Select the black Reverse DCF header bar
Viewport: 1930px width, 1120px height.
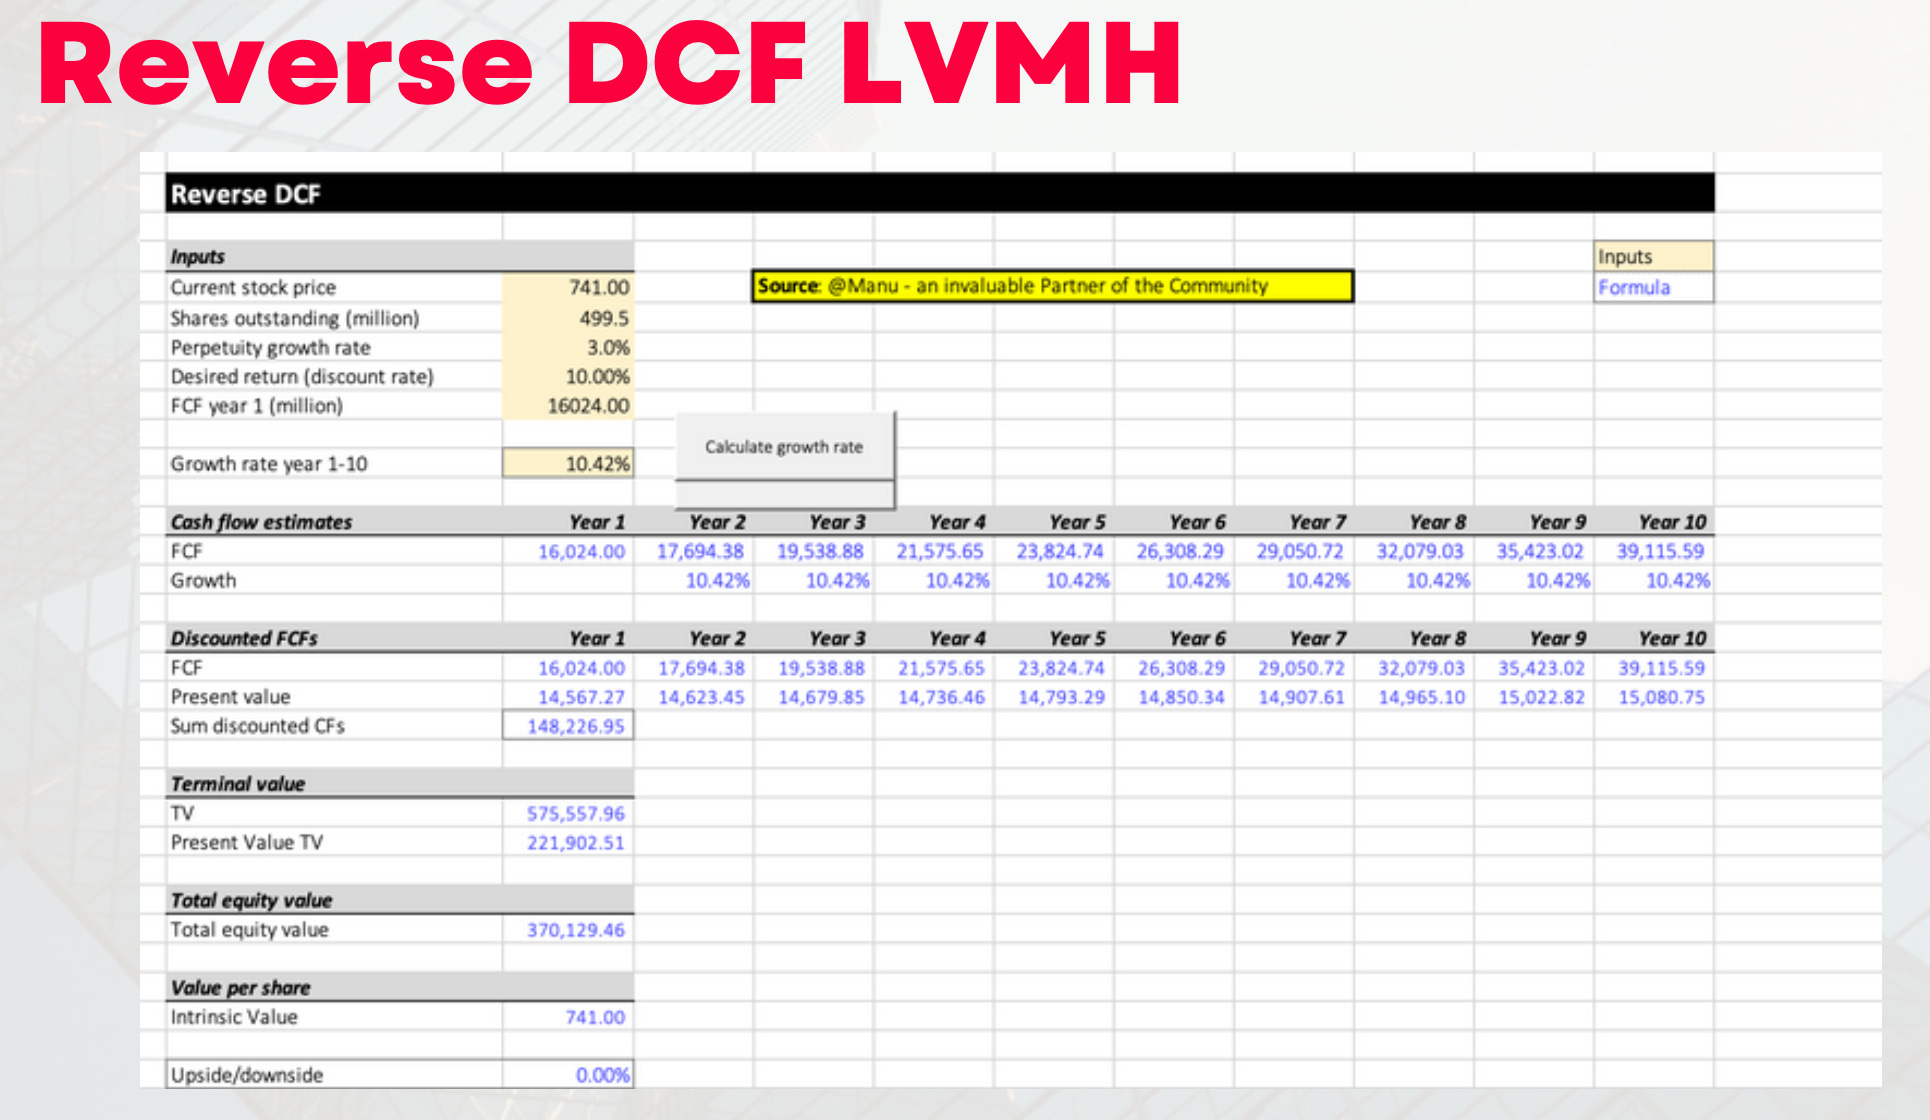tap(938, 193)
